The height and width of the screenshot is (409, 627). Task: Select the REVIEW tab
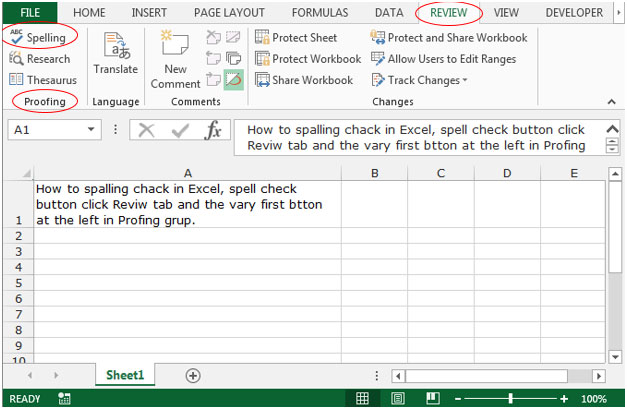pos(449,13)
